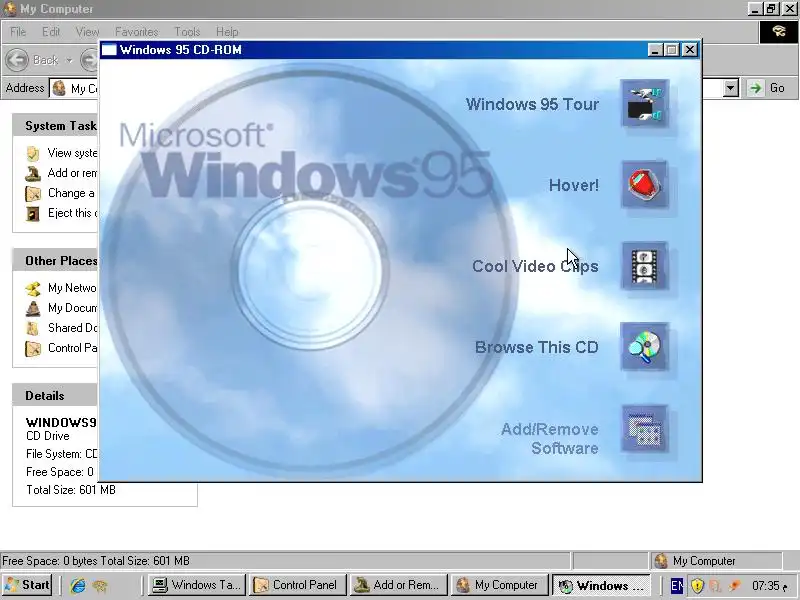This screenshot has height=600, width=800.
Task: Click the orange tray icon beside the clock
Action: pos(735,586)
